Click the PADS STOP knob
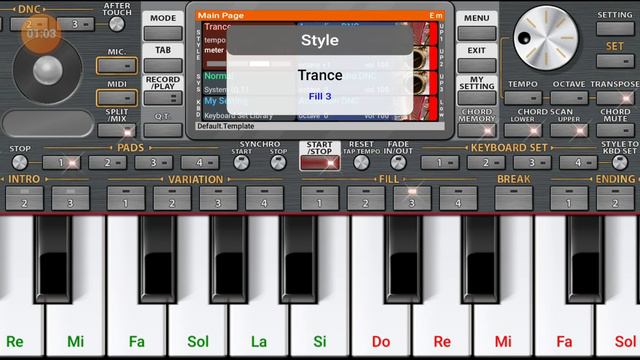 tap(19, 162)
